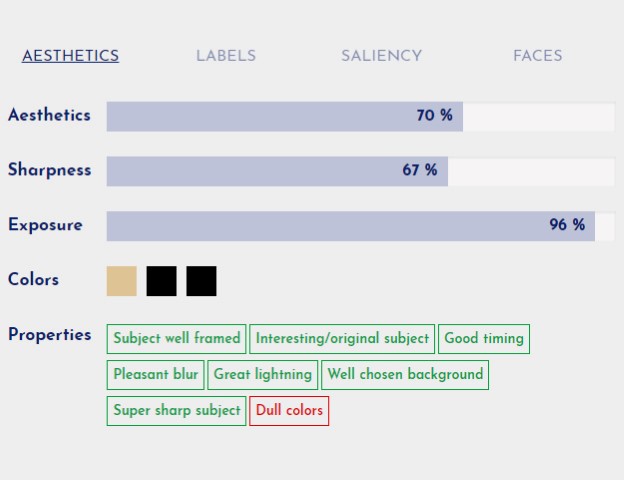
Task: Click the Interesting/original subject tag
Action: click(x=342, y=339)
